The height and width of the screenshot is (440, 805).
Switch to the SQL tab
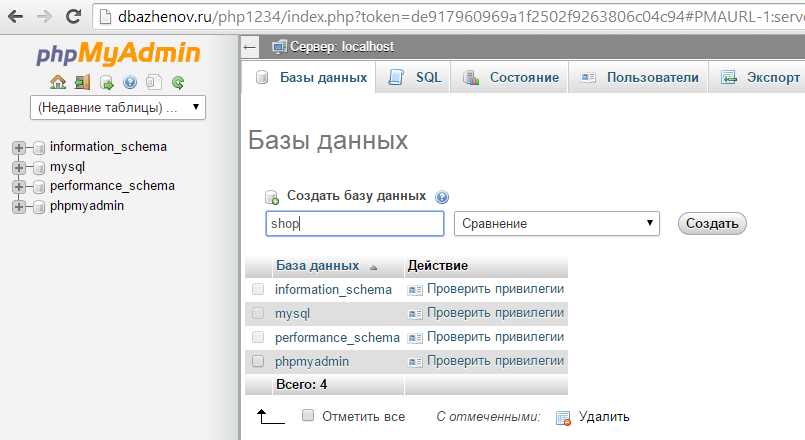pos(414,77)
